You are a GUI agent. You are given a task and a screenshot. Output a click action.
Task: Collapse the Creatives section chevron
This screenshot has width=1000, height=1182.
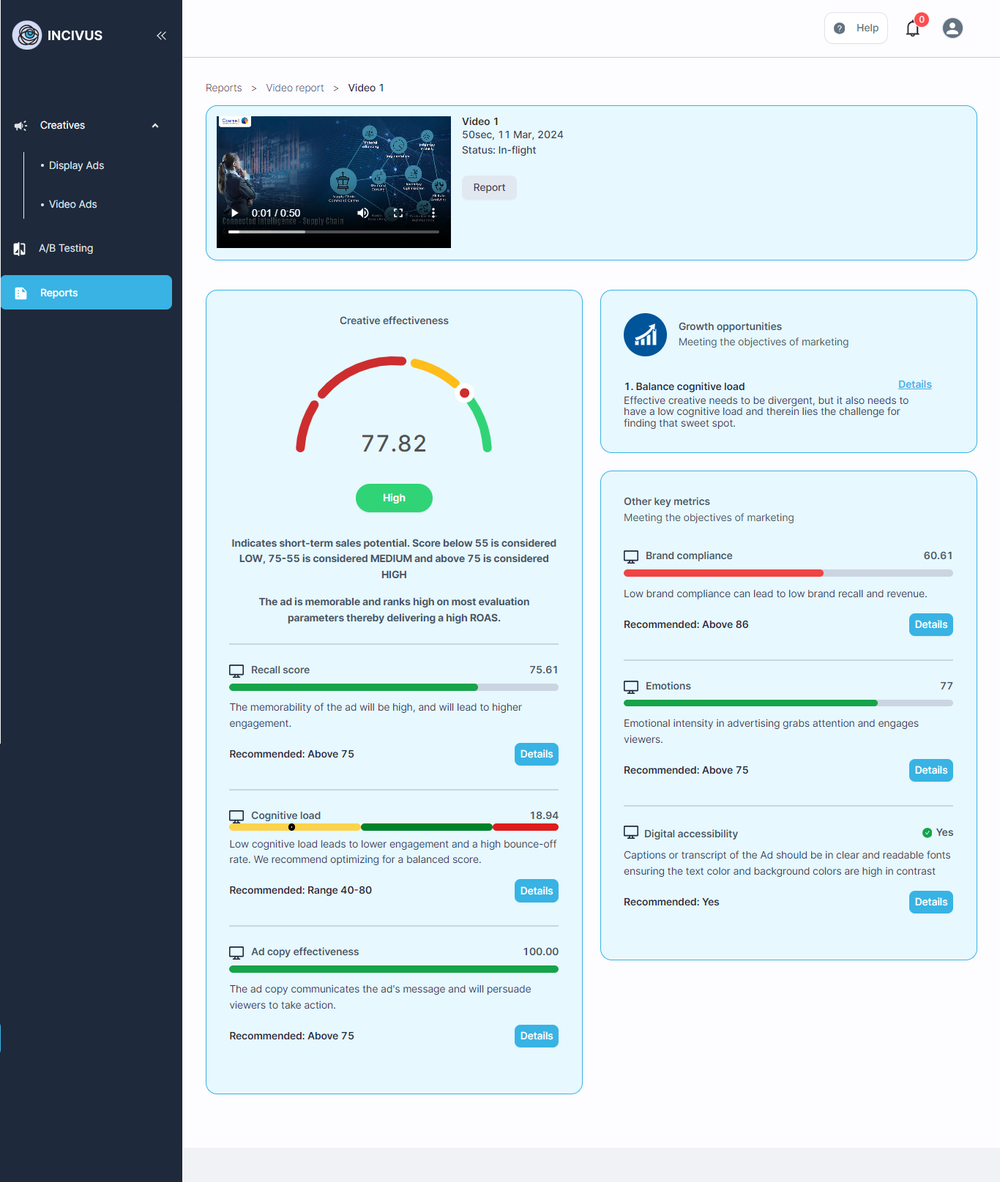(x=155, y=125)
